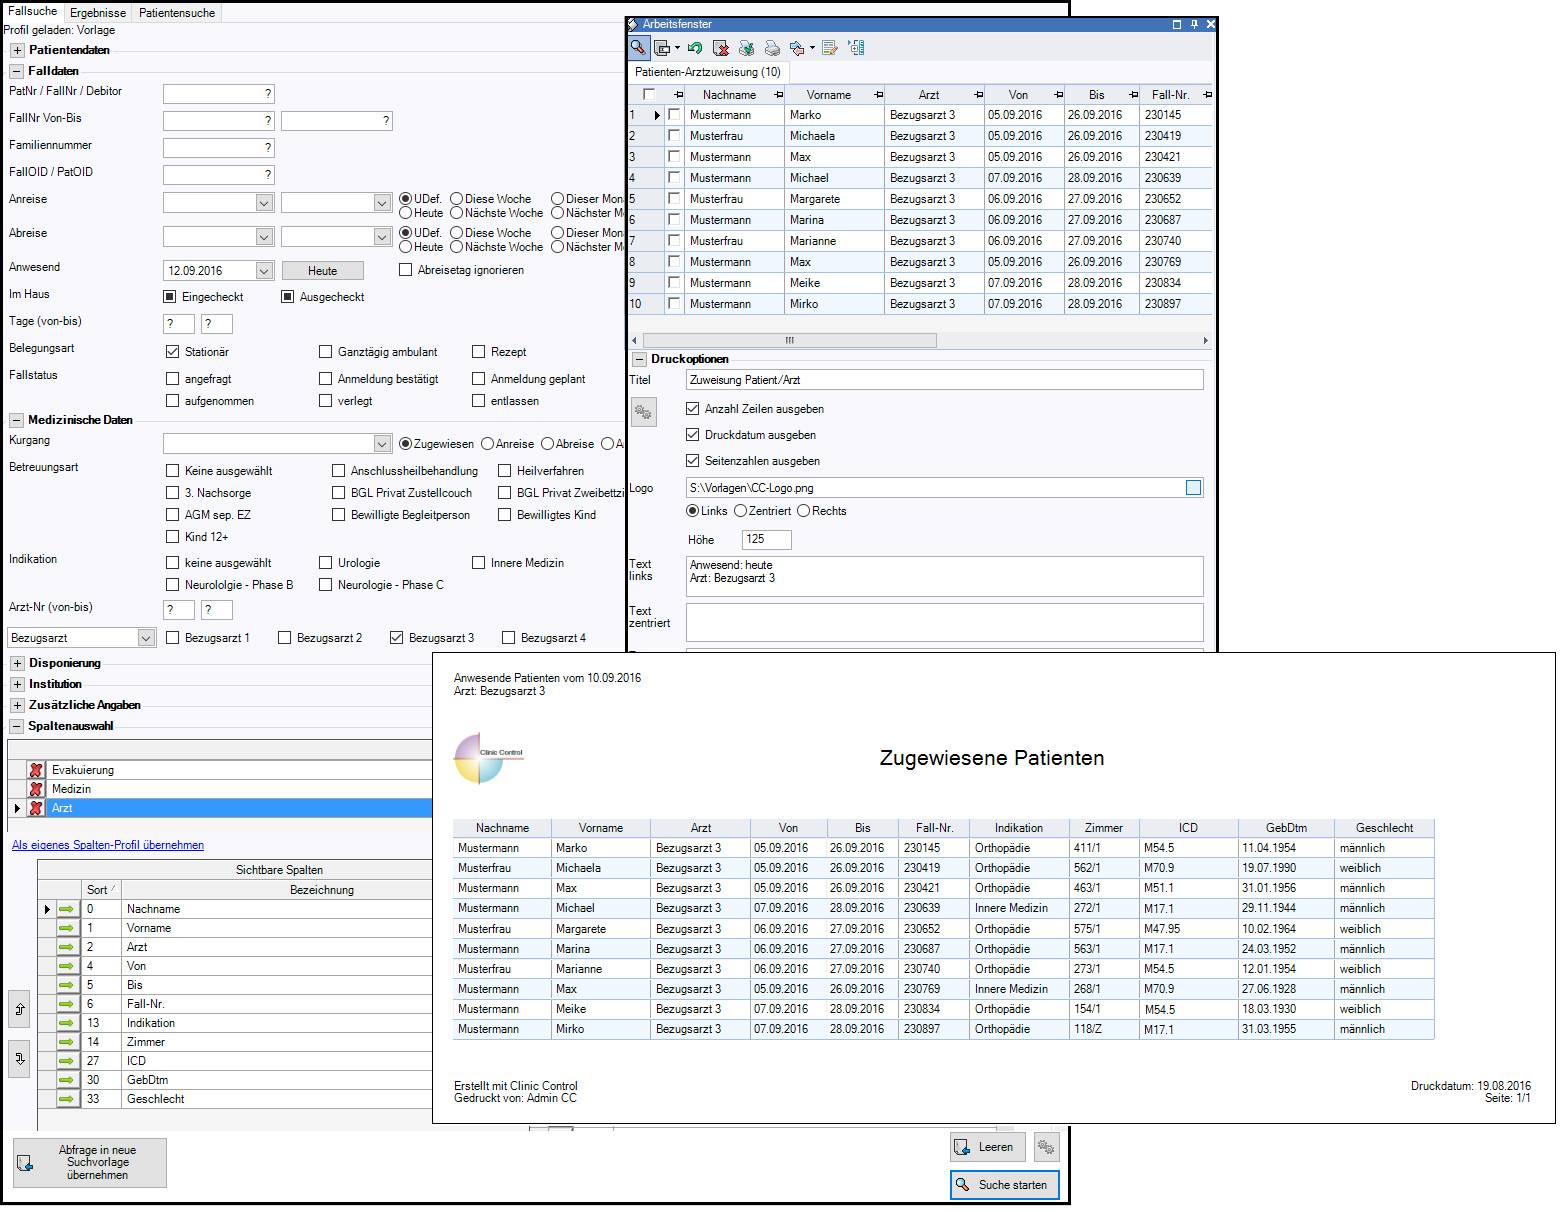The width and height of the screenshot is (1562, 1212).
Task: Remove the Arzt profile via red X
Action: [x=36, y=808]
